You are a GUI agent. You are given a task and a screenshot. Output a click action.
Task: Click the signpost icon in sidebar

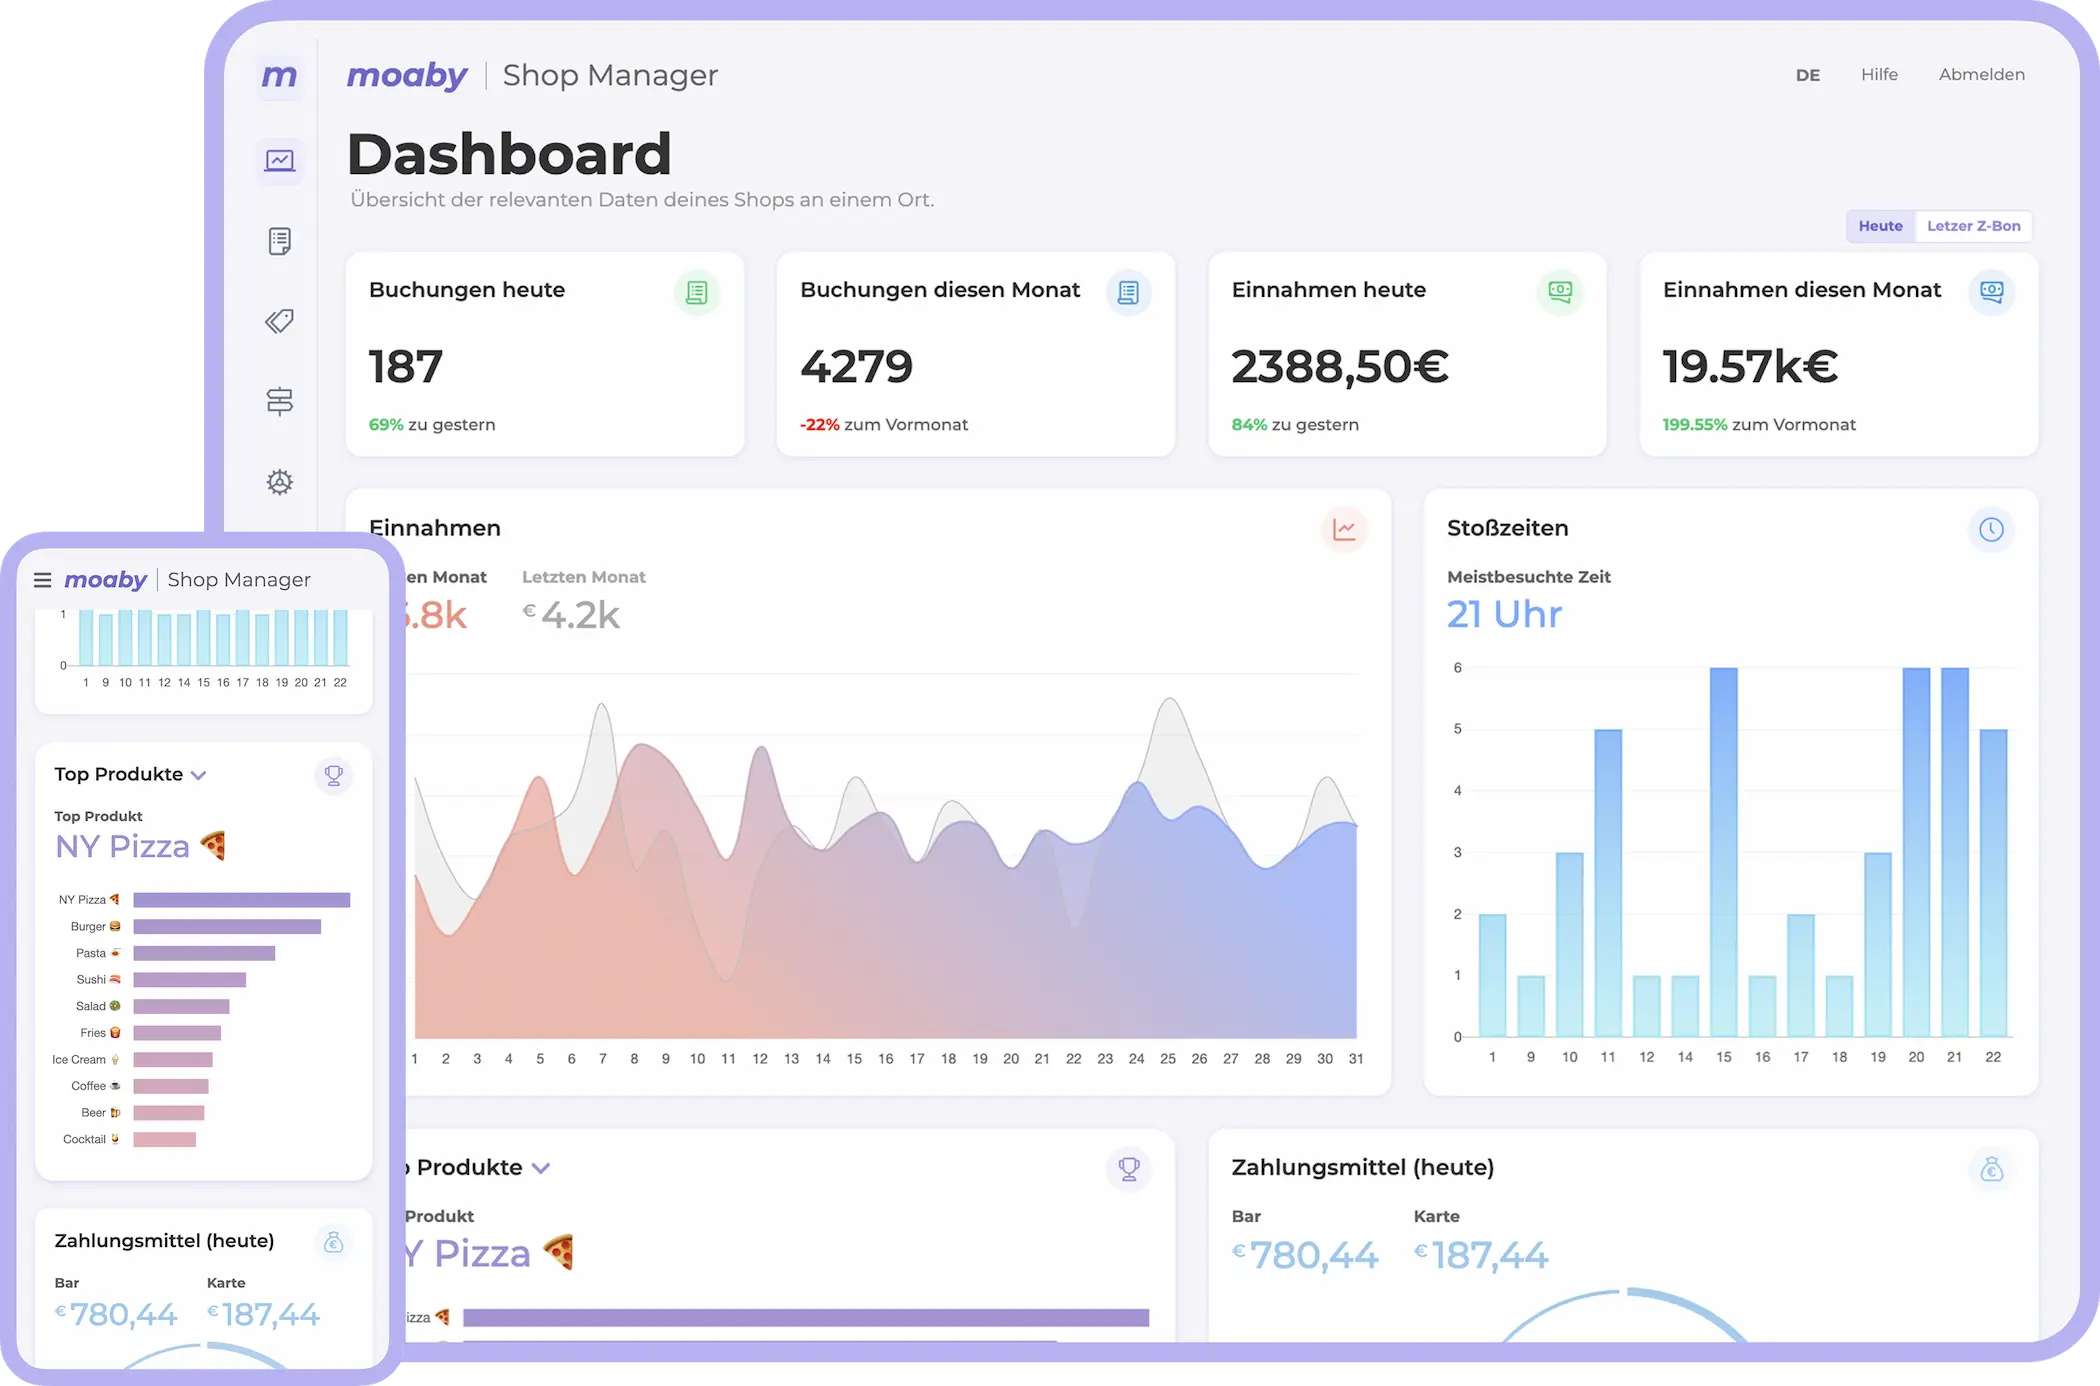[x=280, y=401]
